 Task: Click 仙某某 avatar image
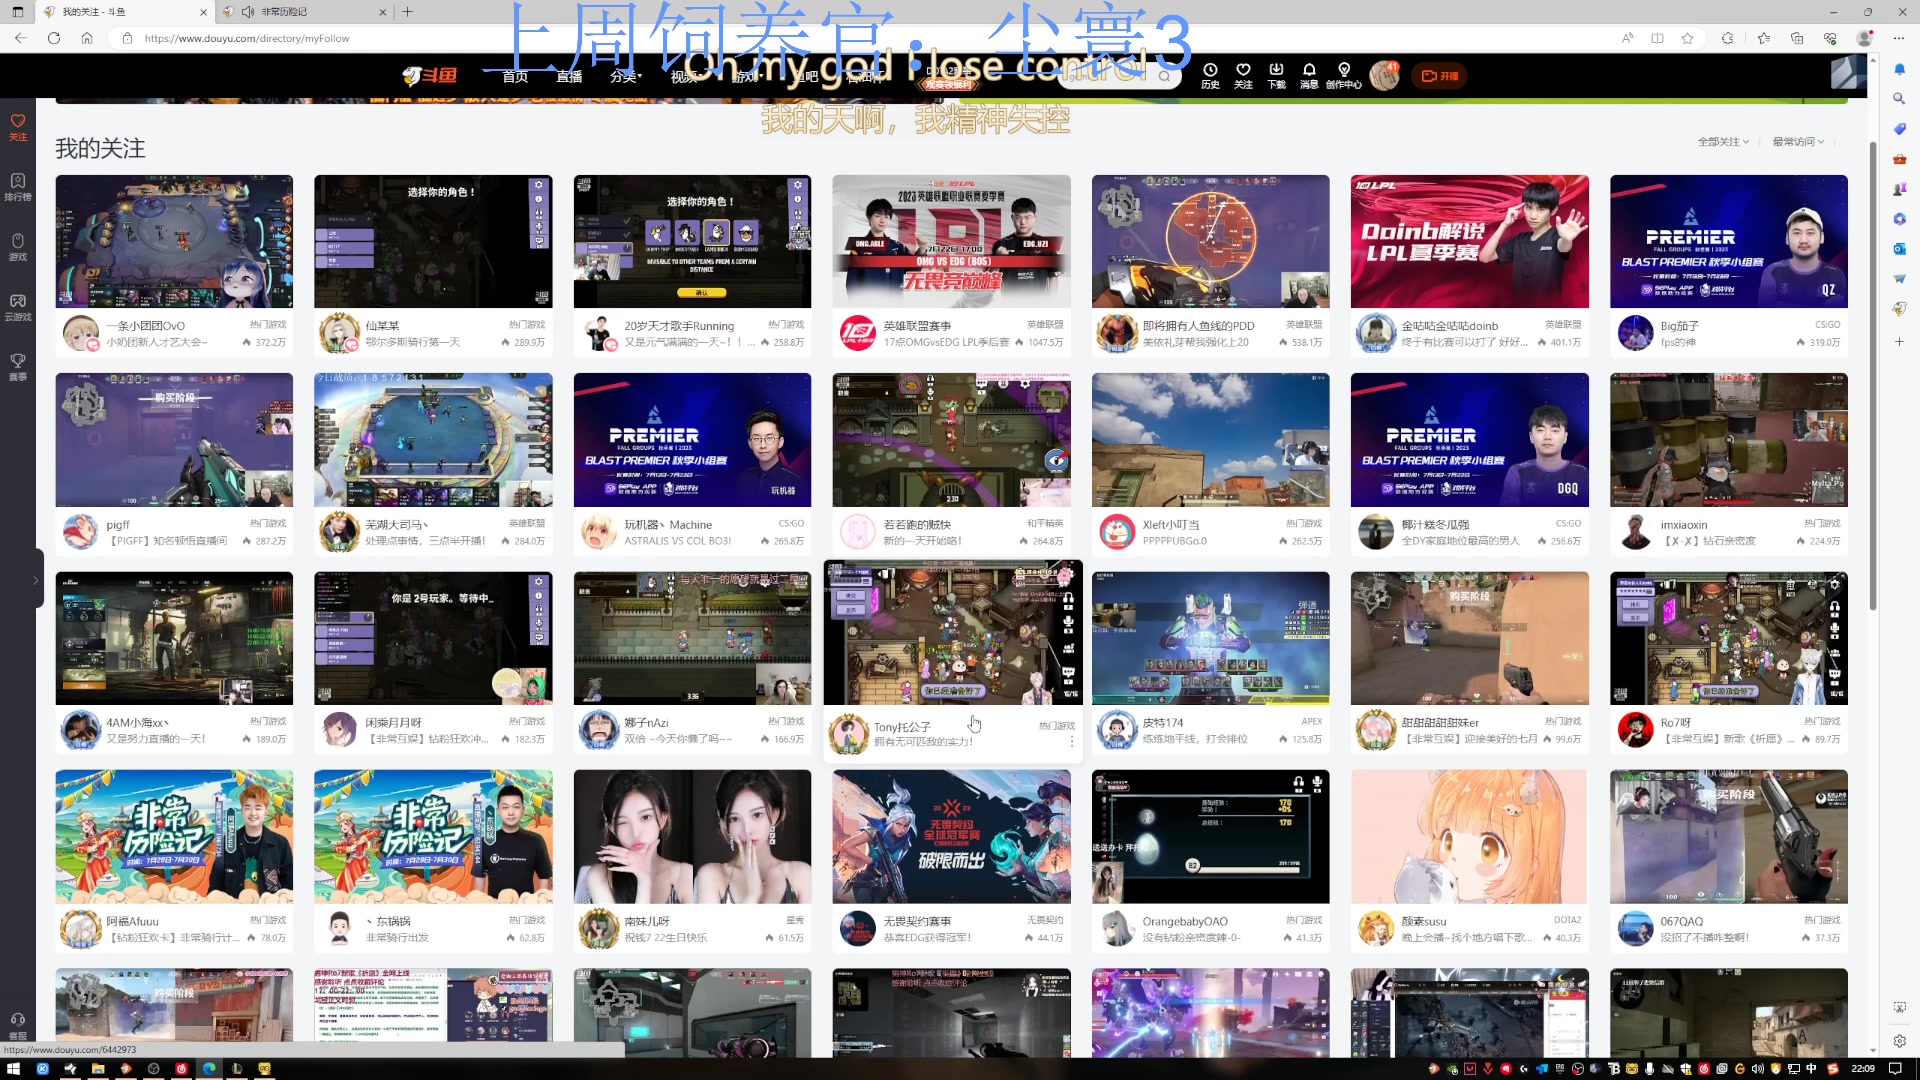click(339, 333)
